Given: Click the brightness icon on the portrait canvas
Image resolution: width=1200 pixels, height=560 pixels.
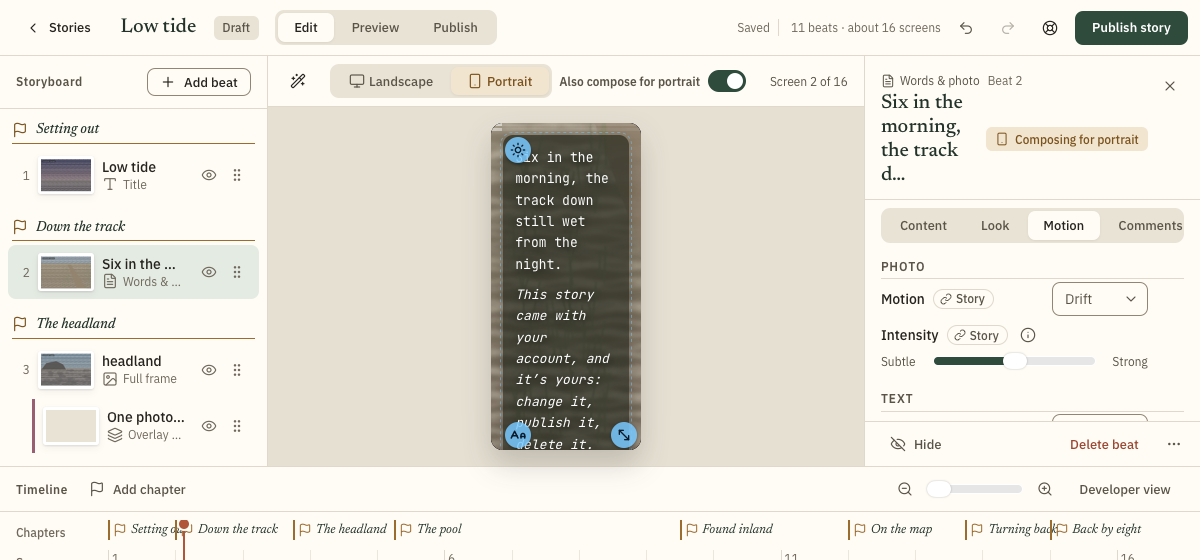Looking at the screenshot, I should [x=517, y=150].
